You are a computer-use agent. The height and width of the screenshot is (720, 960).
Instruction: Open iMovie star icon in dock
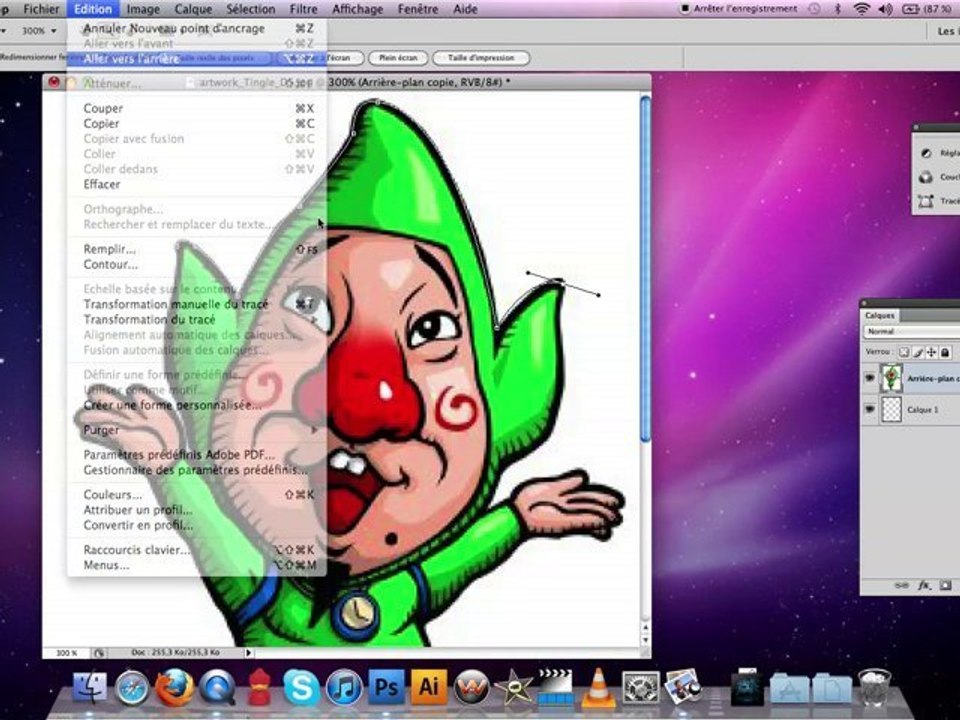point(513,687)
